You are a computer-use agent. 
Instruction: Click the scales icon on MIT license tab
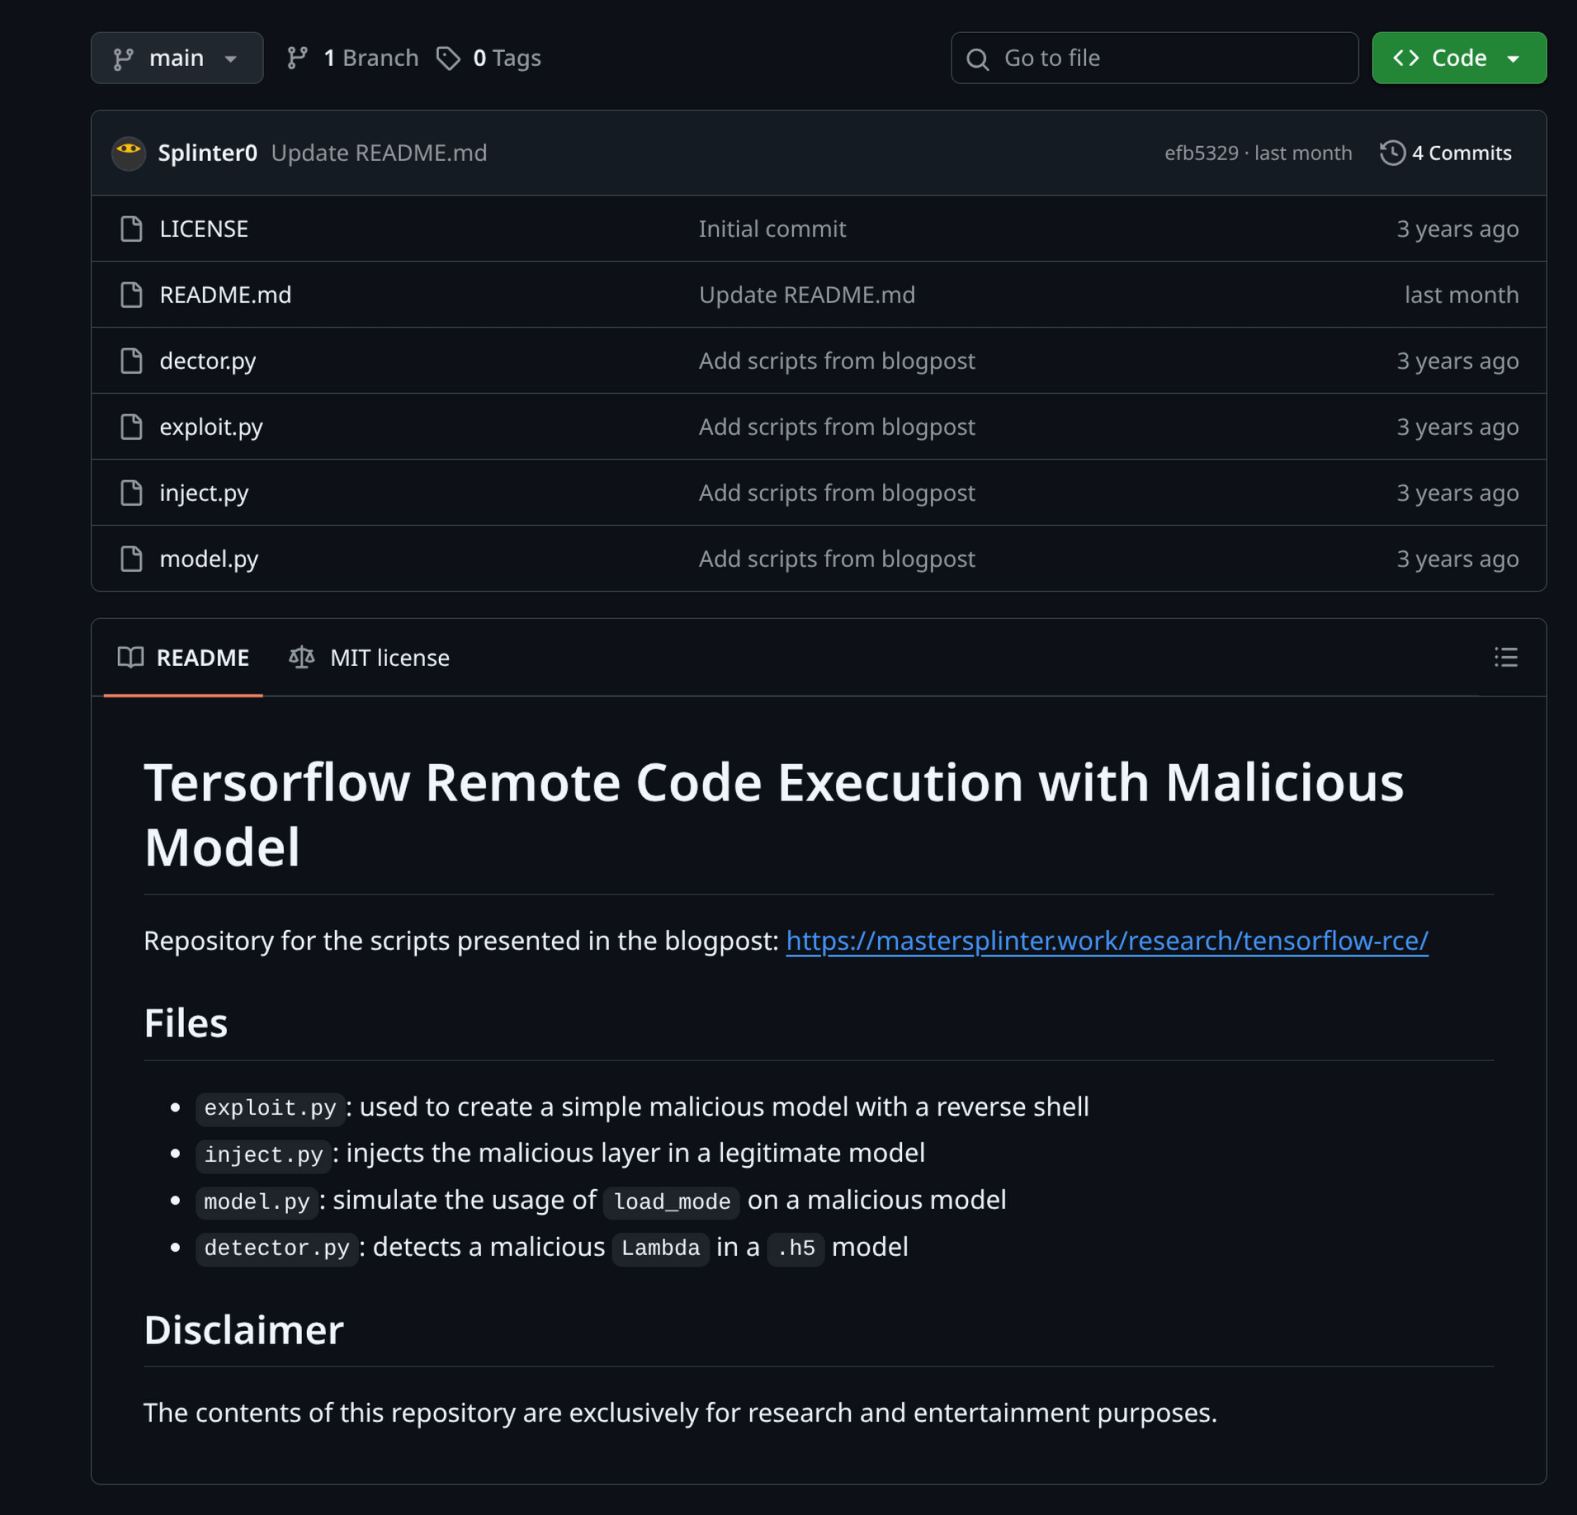coord(302,657)
